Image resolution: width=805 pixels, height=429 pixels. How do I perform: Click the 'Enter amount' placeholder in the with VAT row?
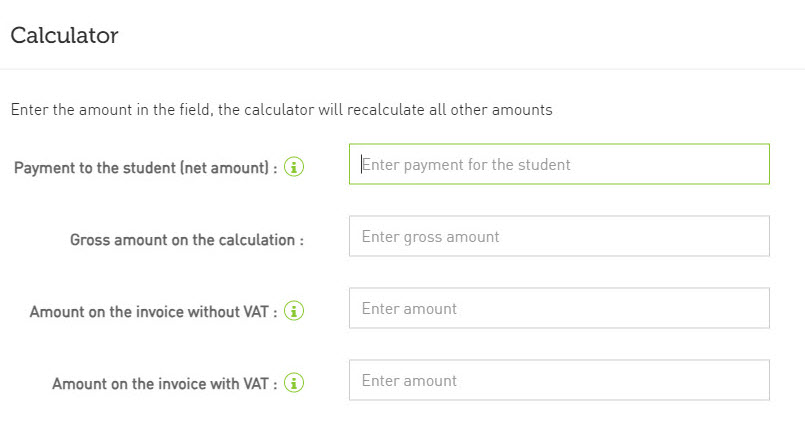409,380
